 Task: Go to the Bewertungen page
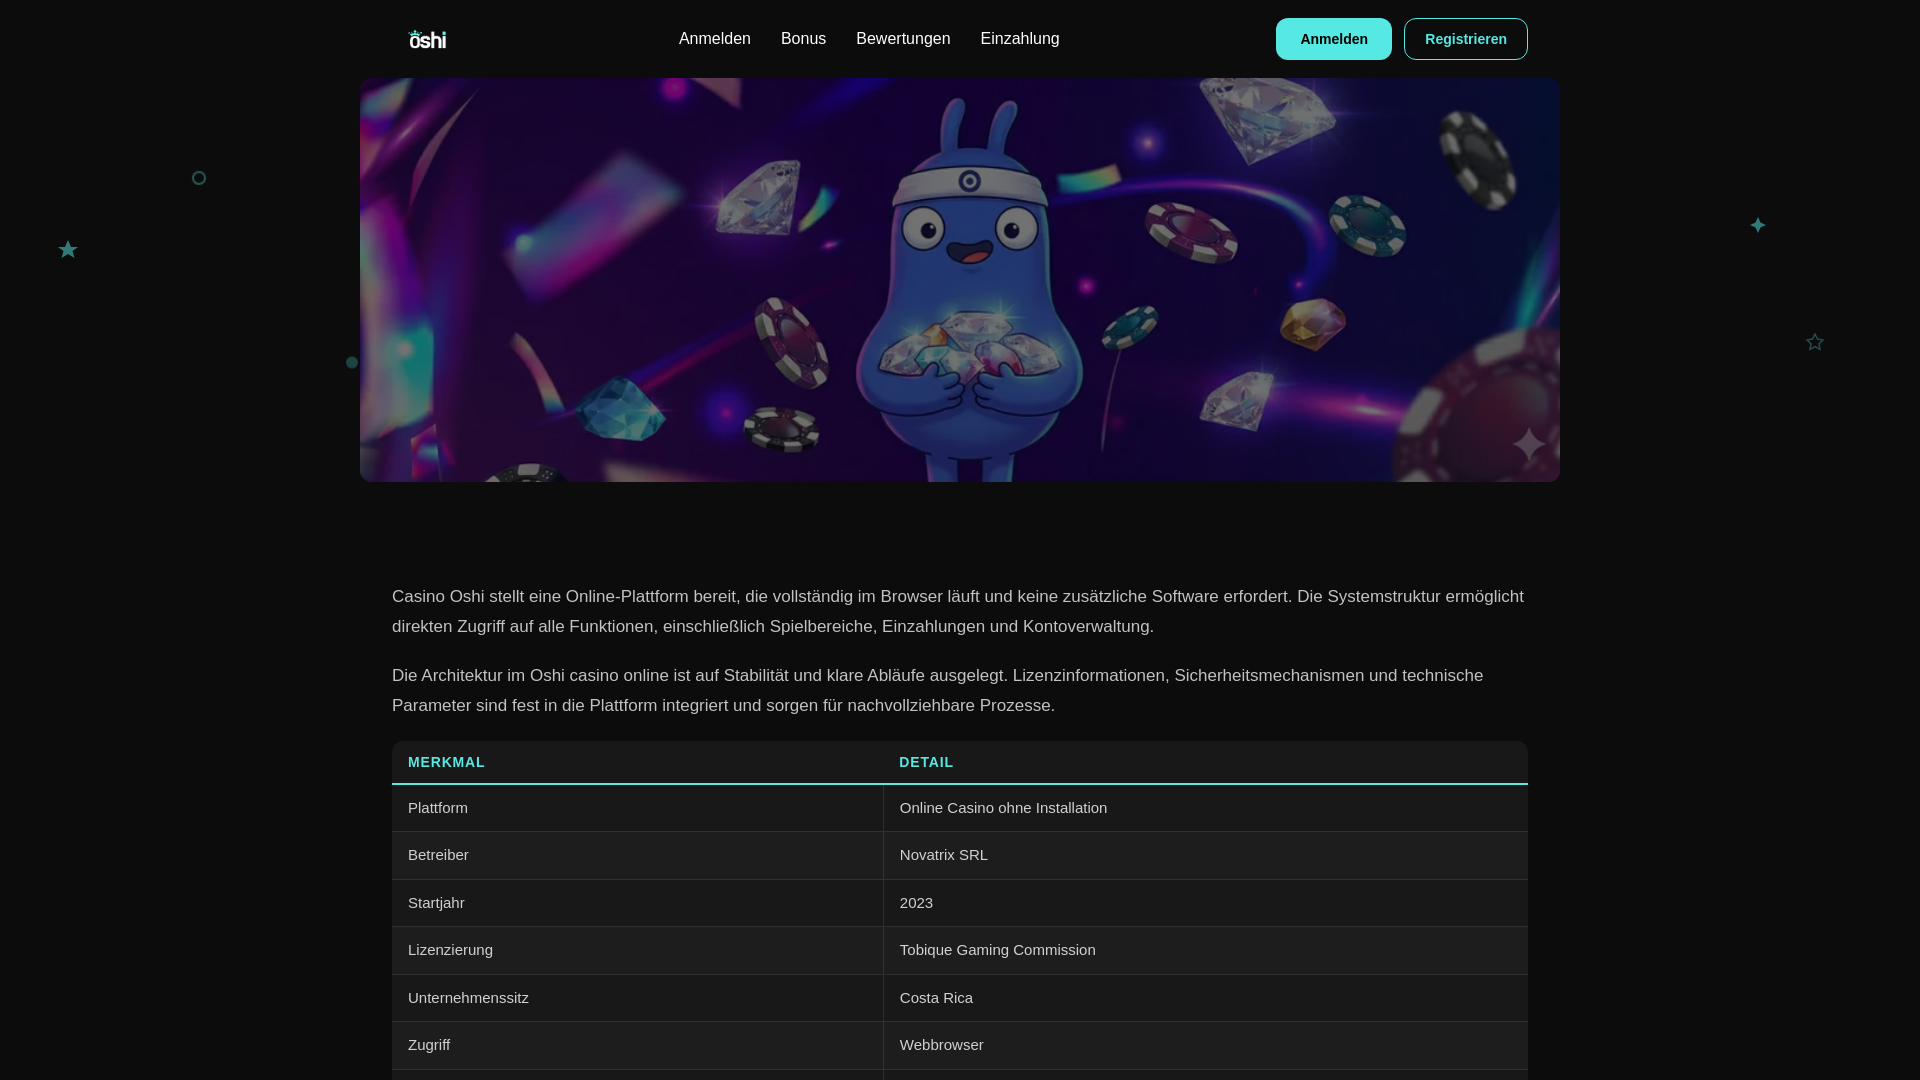903,39
